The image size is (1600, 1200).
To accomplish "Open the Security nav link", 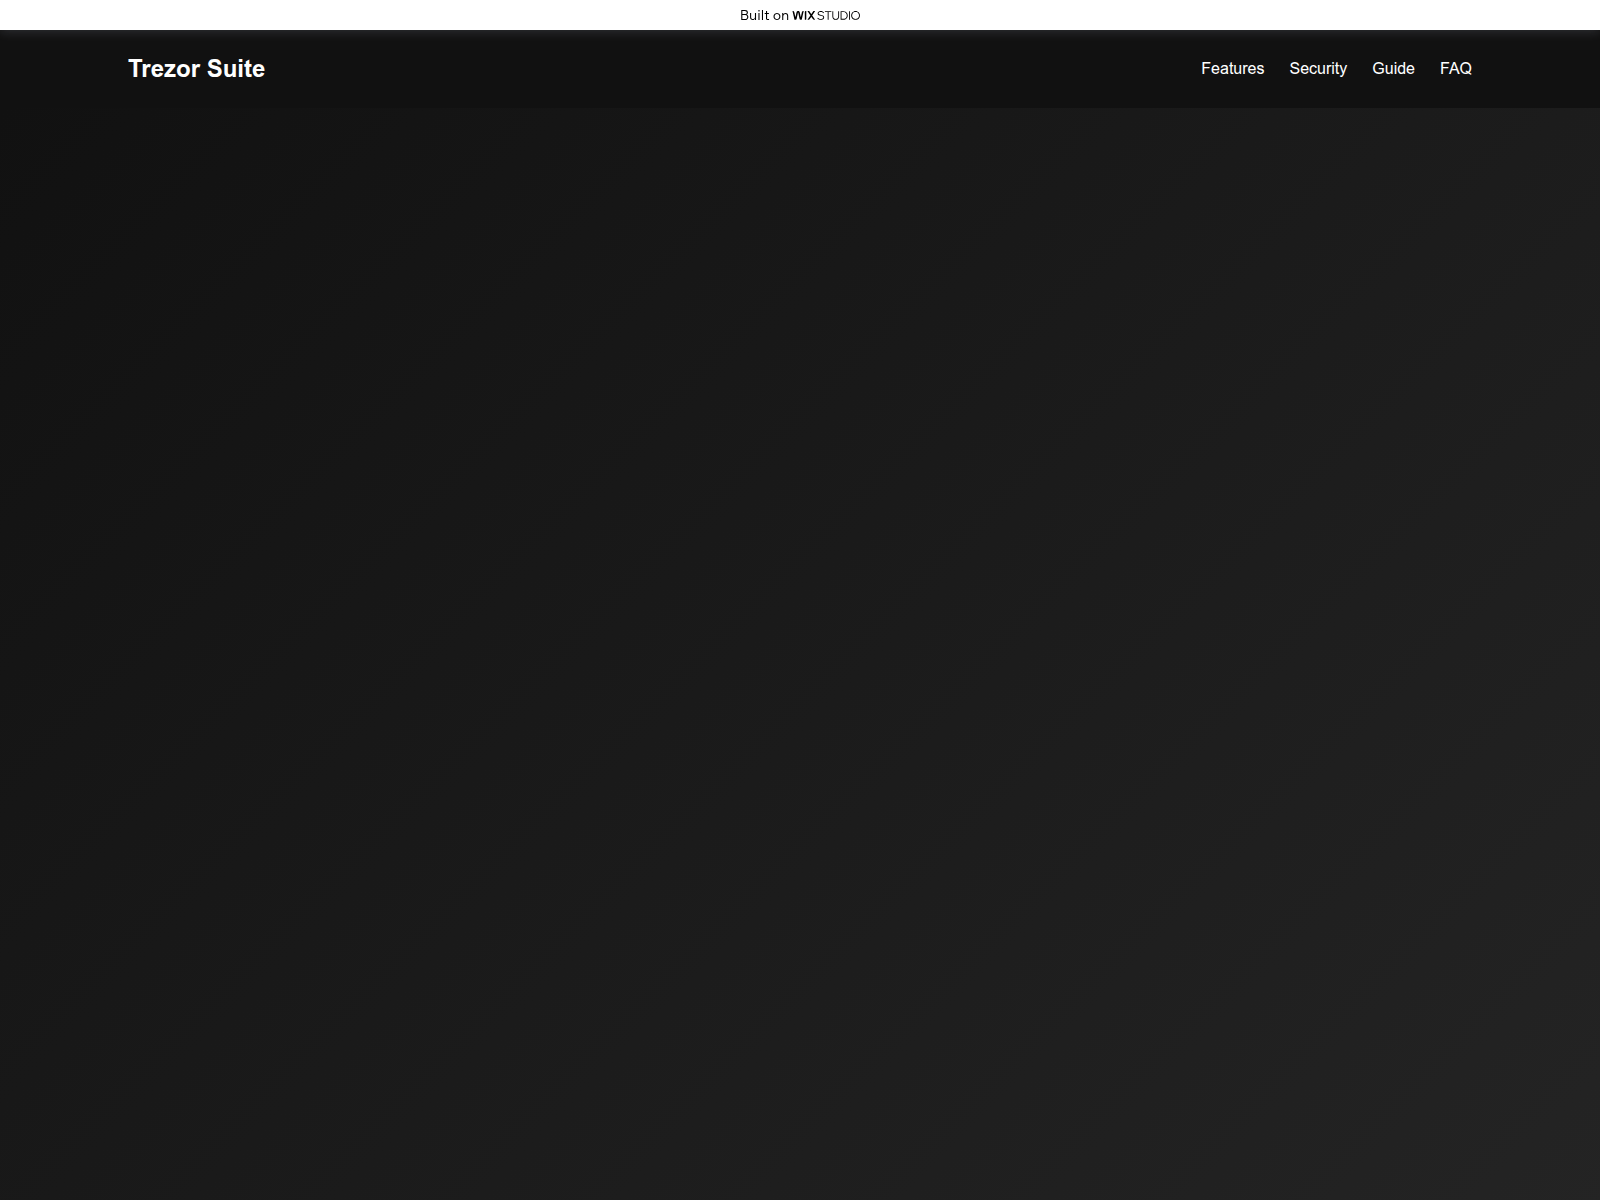I will pyautogui.click(x=1317, y=69).
